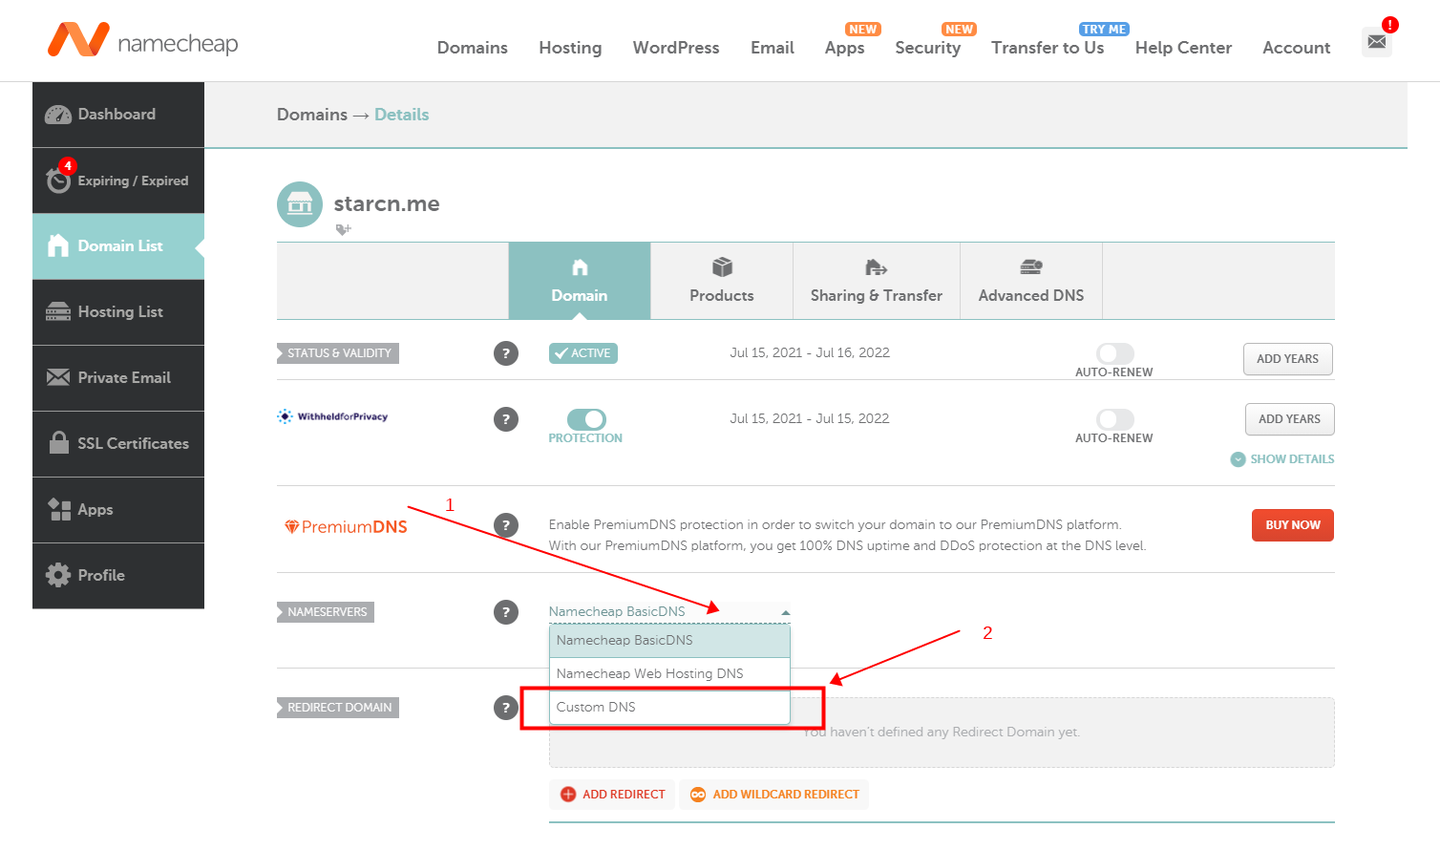Image resolution: width=1440 pixels, height=850 pixels.
Task: Click the Hosting List server icon
Action: pyautogui.click(x=58, y=312)
